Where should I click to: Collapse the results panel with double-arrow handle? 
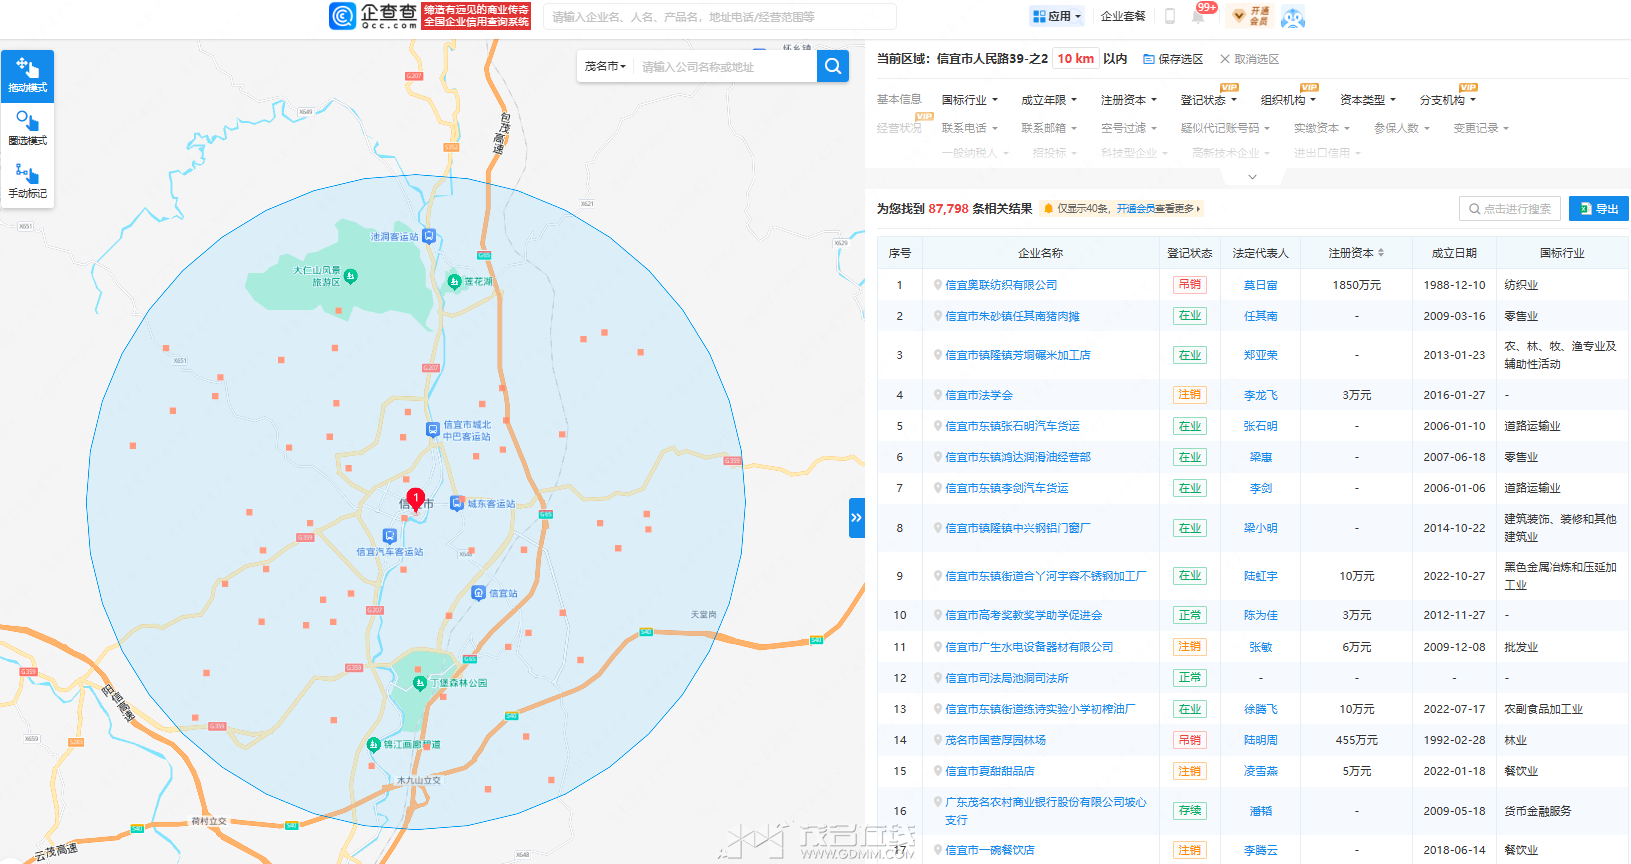(x=856, y=517)
